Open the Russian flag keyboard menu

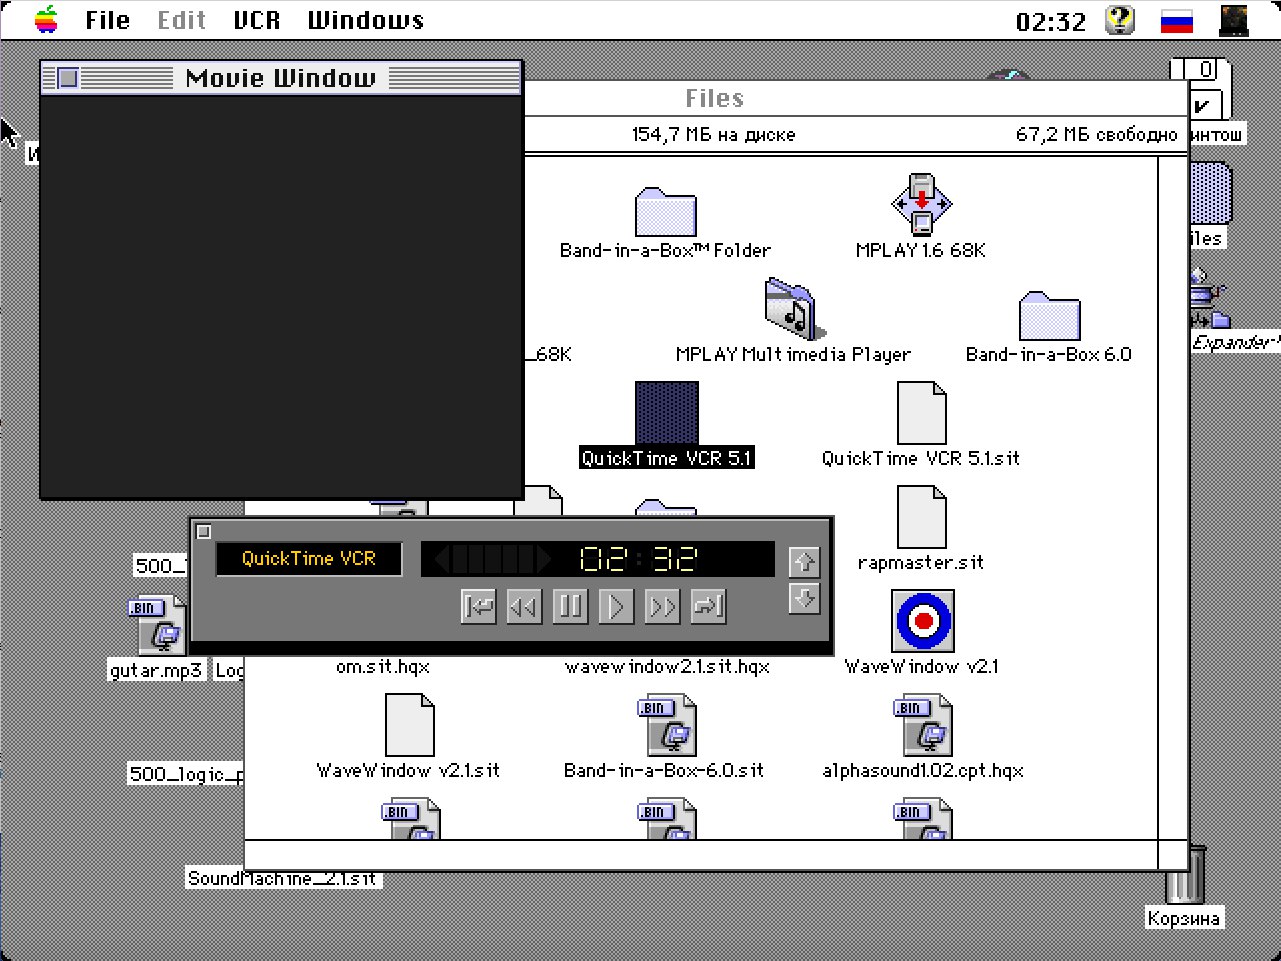[x=1177, y=21]
